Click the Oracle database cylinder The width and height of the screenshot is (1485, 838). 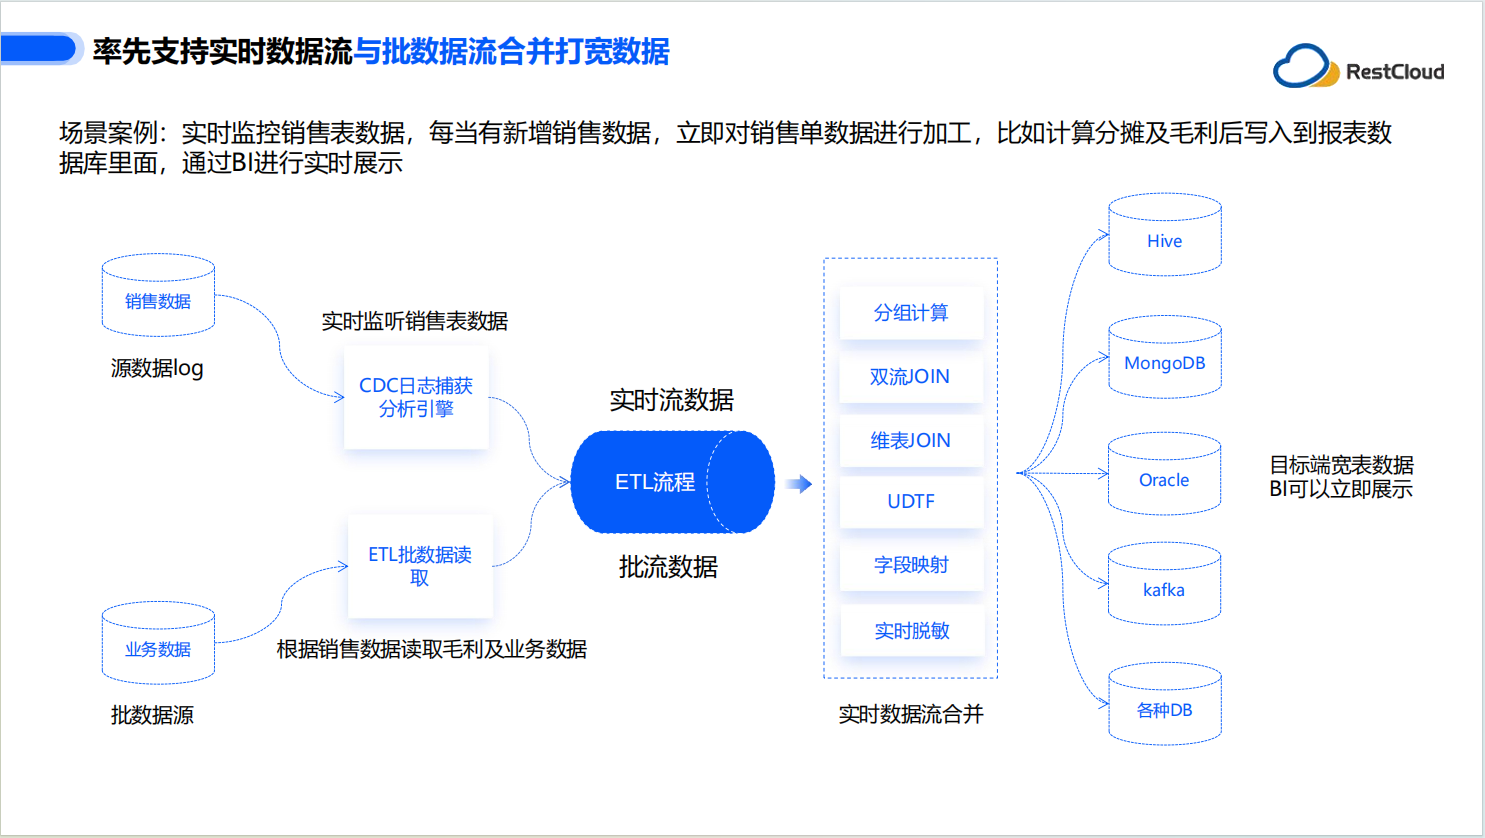(x=1165, y=474)
